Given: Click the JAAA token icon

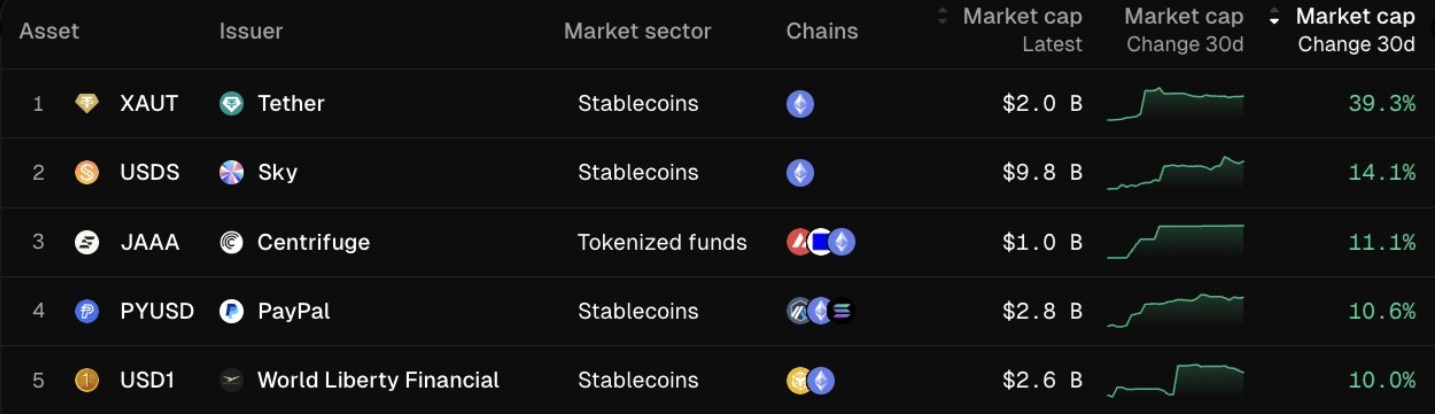Looking at the screenshot, I should [x=87, y=242].
